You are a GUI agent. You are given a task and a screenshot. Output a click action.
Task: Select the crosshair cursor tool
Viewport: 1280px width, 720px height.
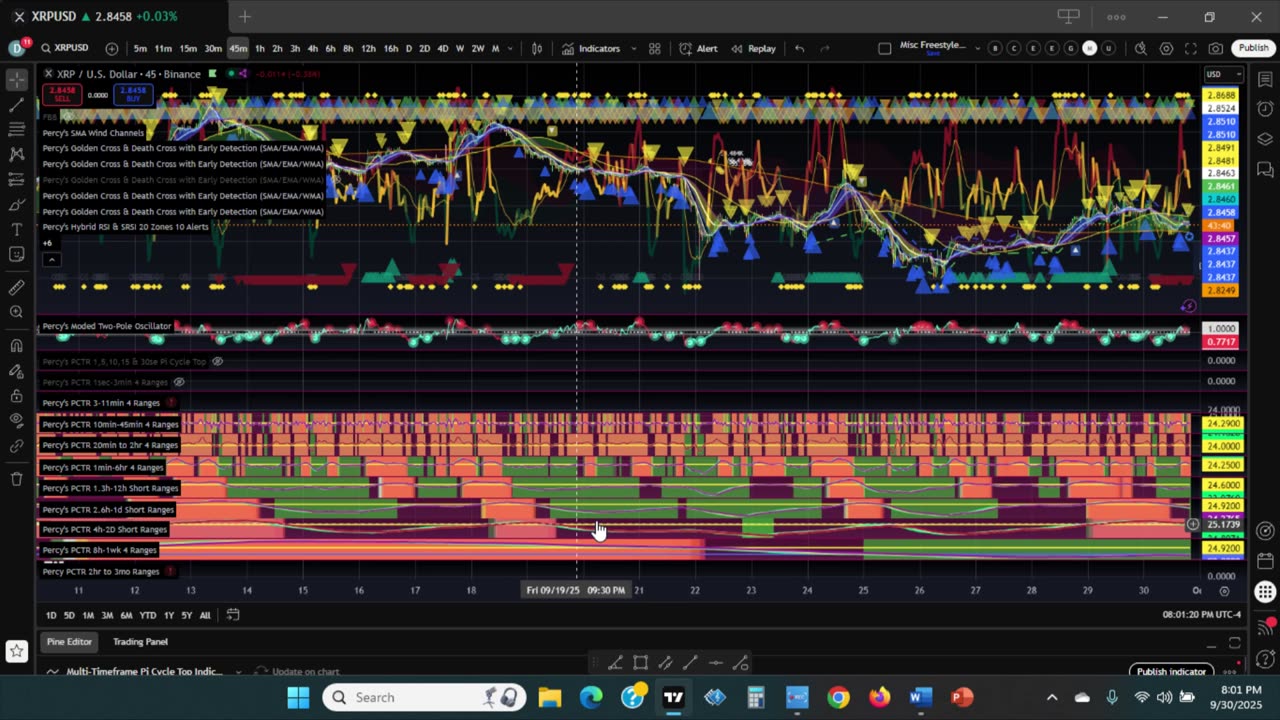click(x=17, y=79)
